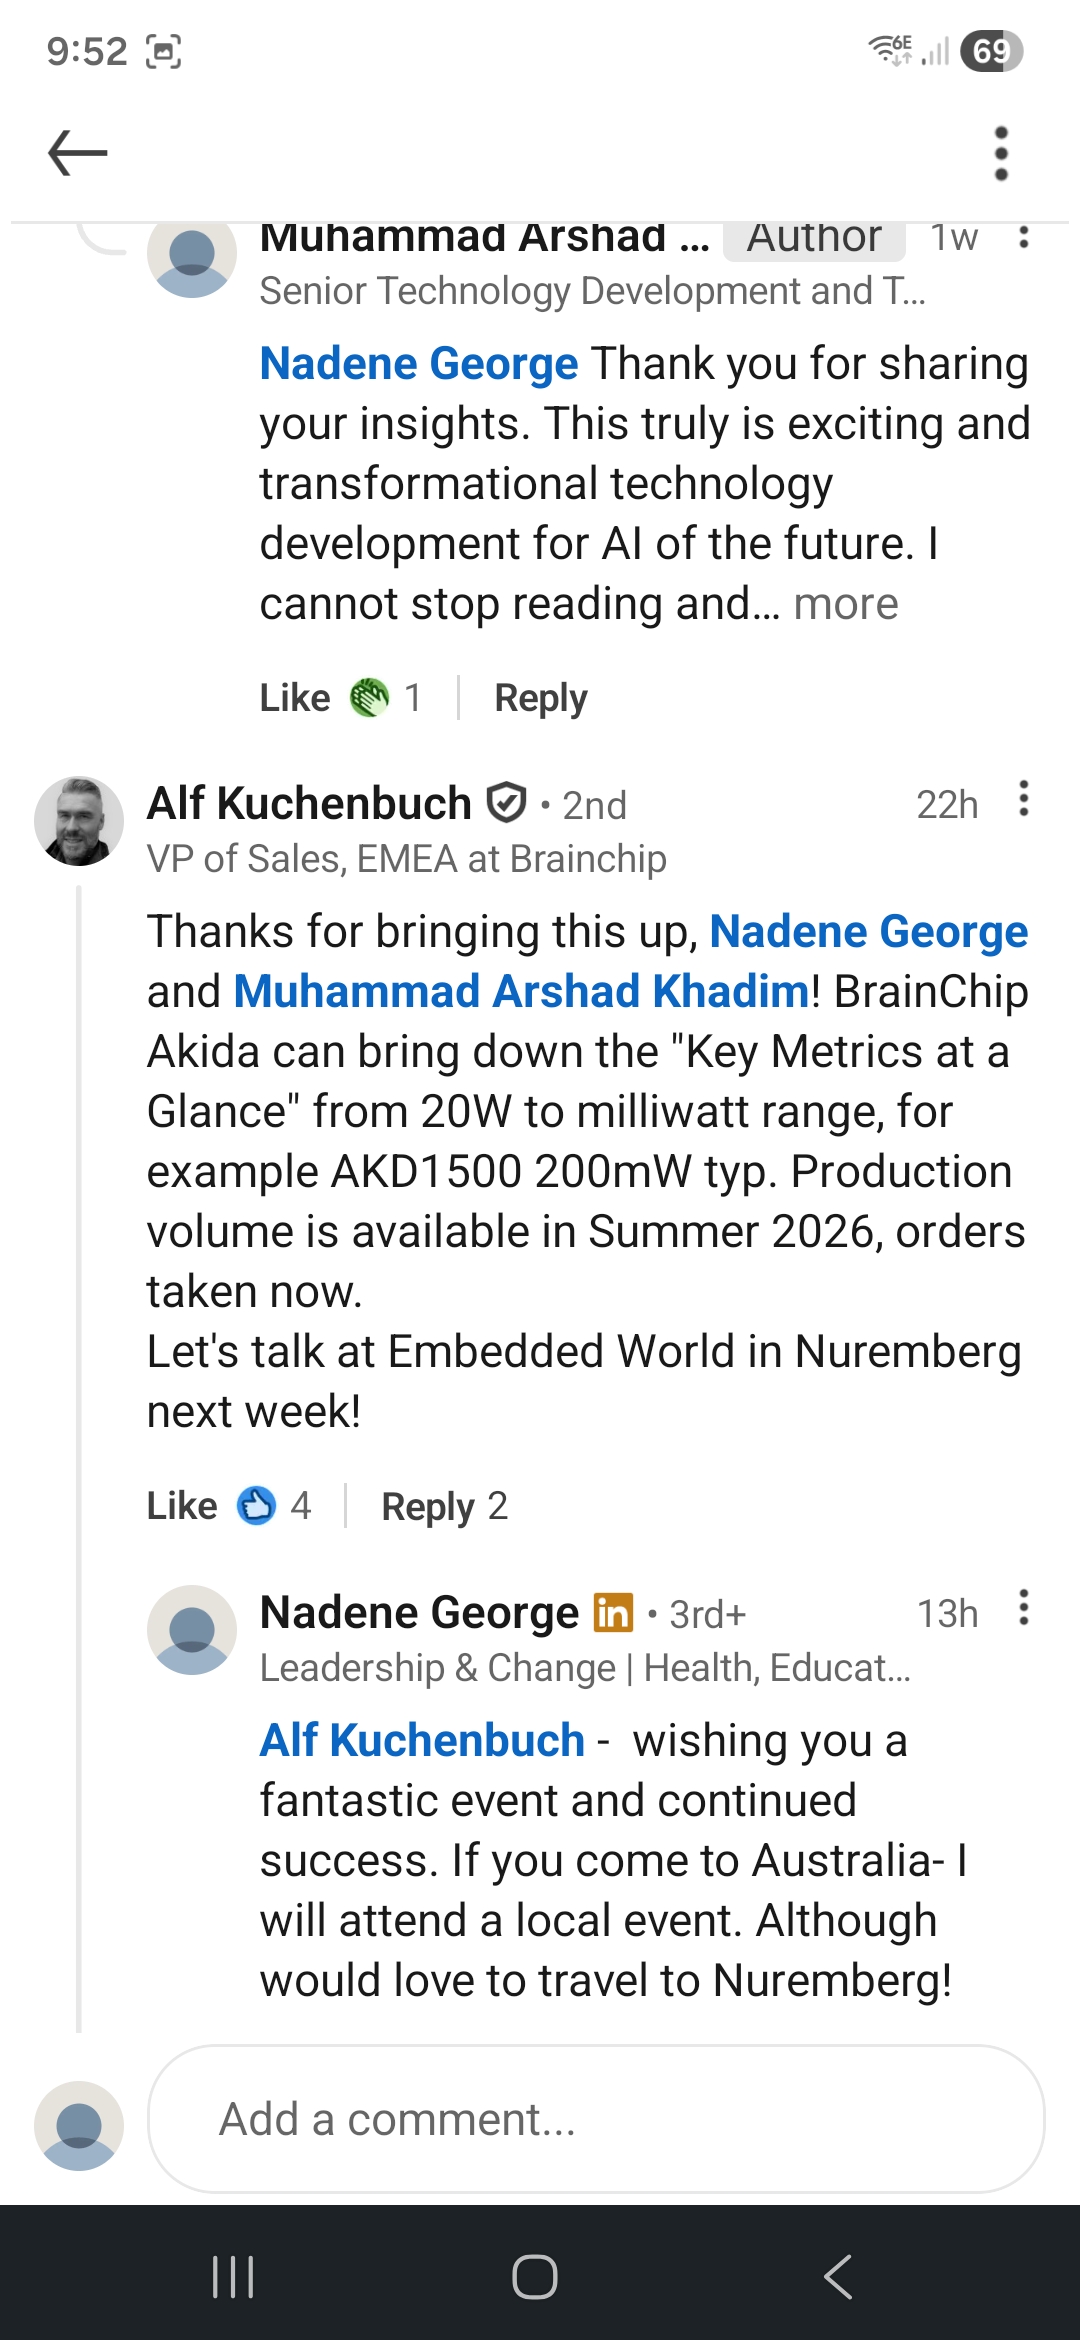Tap the back arrow to exit comments
The height and width of the screenshot is (2340, 1080).
pyautogui.click(x=76, y=152)
